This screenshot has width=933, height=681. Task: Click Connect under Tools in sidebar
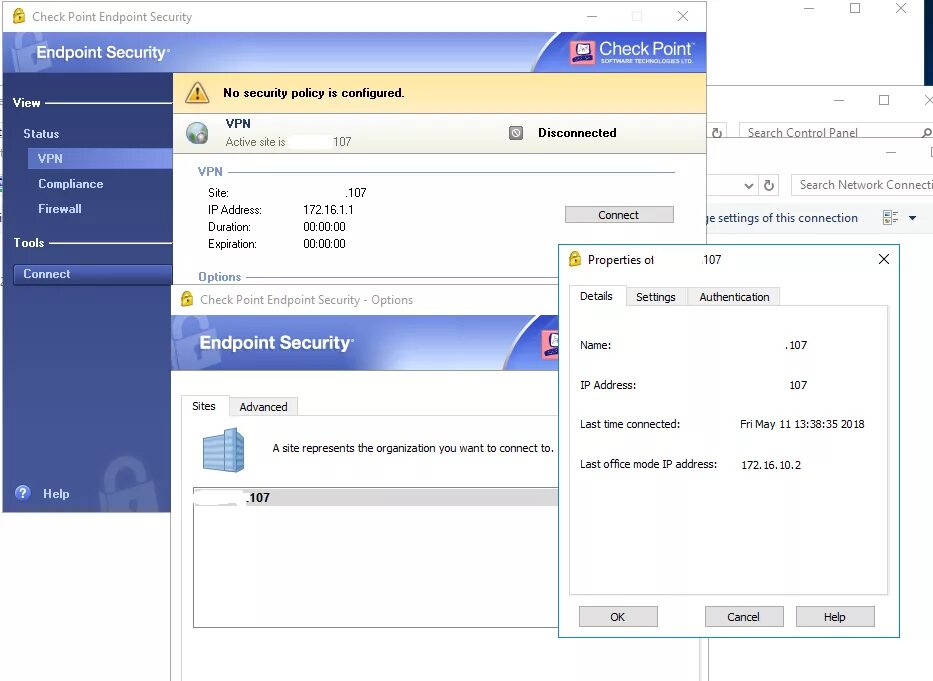point(93,274)
